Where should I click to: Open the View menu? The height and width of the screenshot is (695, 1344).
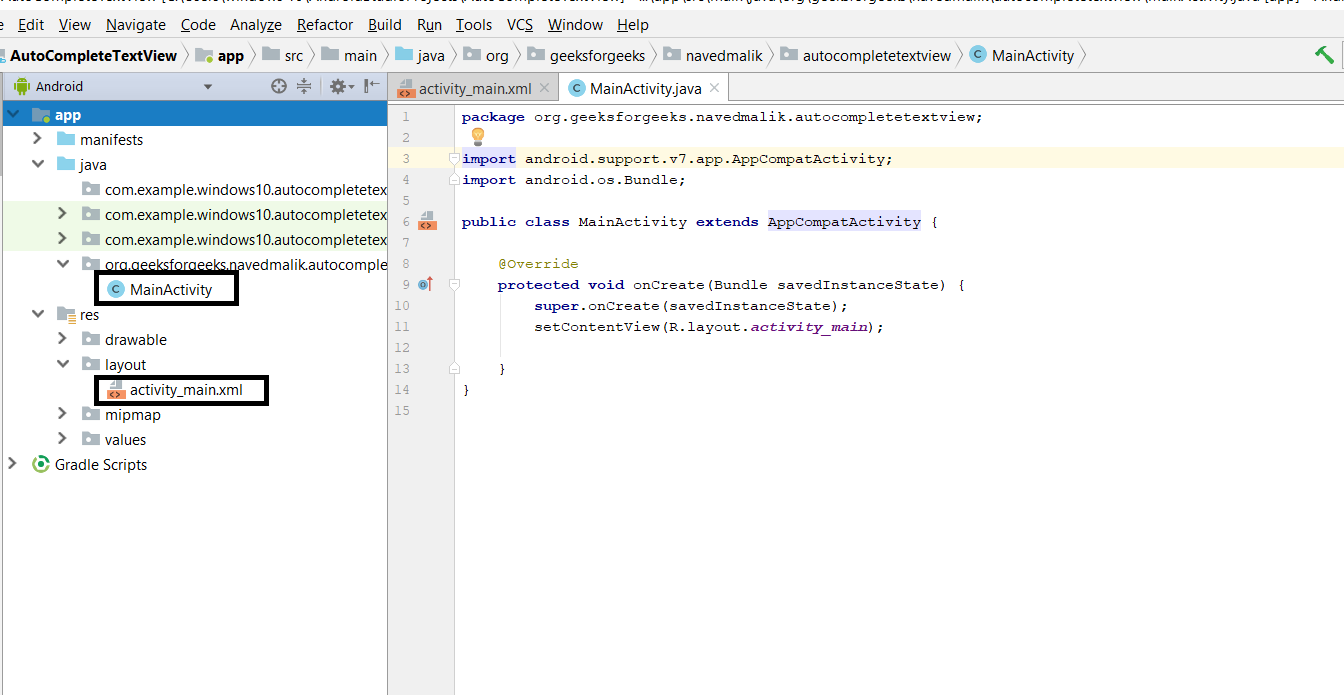[x=75, y=24]
